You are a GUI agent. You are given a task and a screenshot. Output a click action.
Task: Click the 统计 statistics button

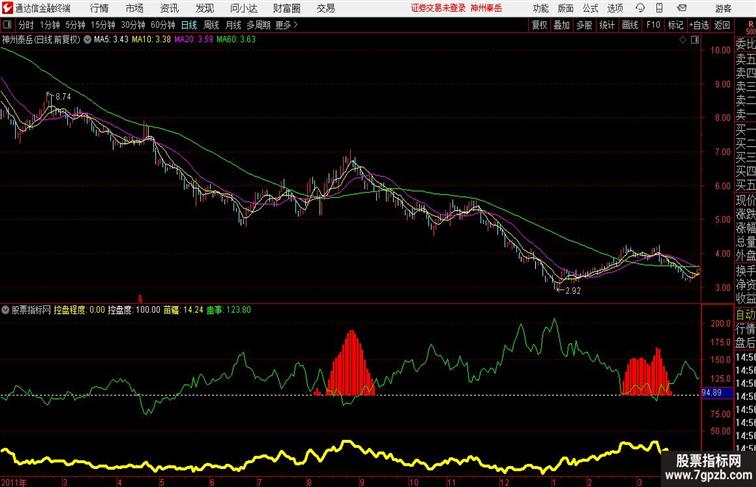(x=607, y=25)
